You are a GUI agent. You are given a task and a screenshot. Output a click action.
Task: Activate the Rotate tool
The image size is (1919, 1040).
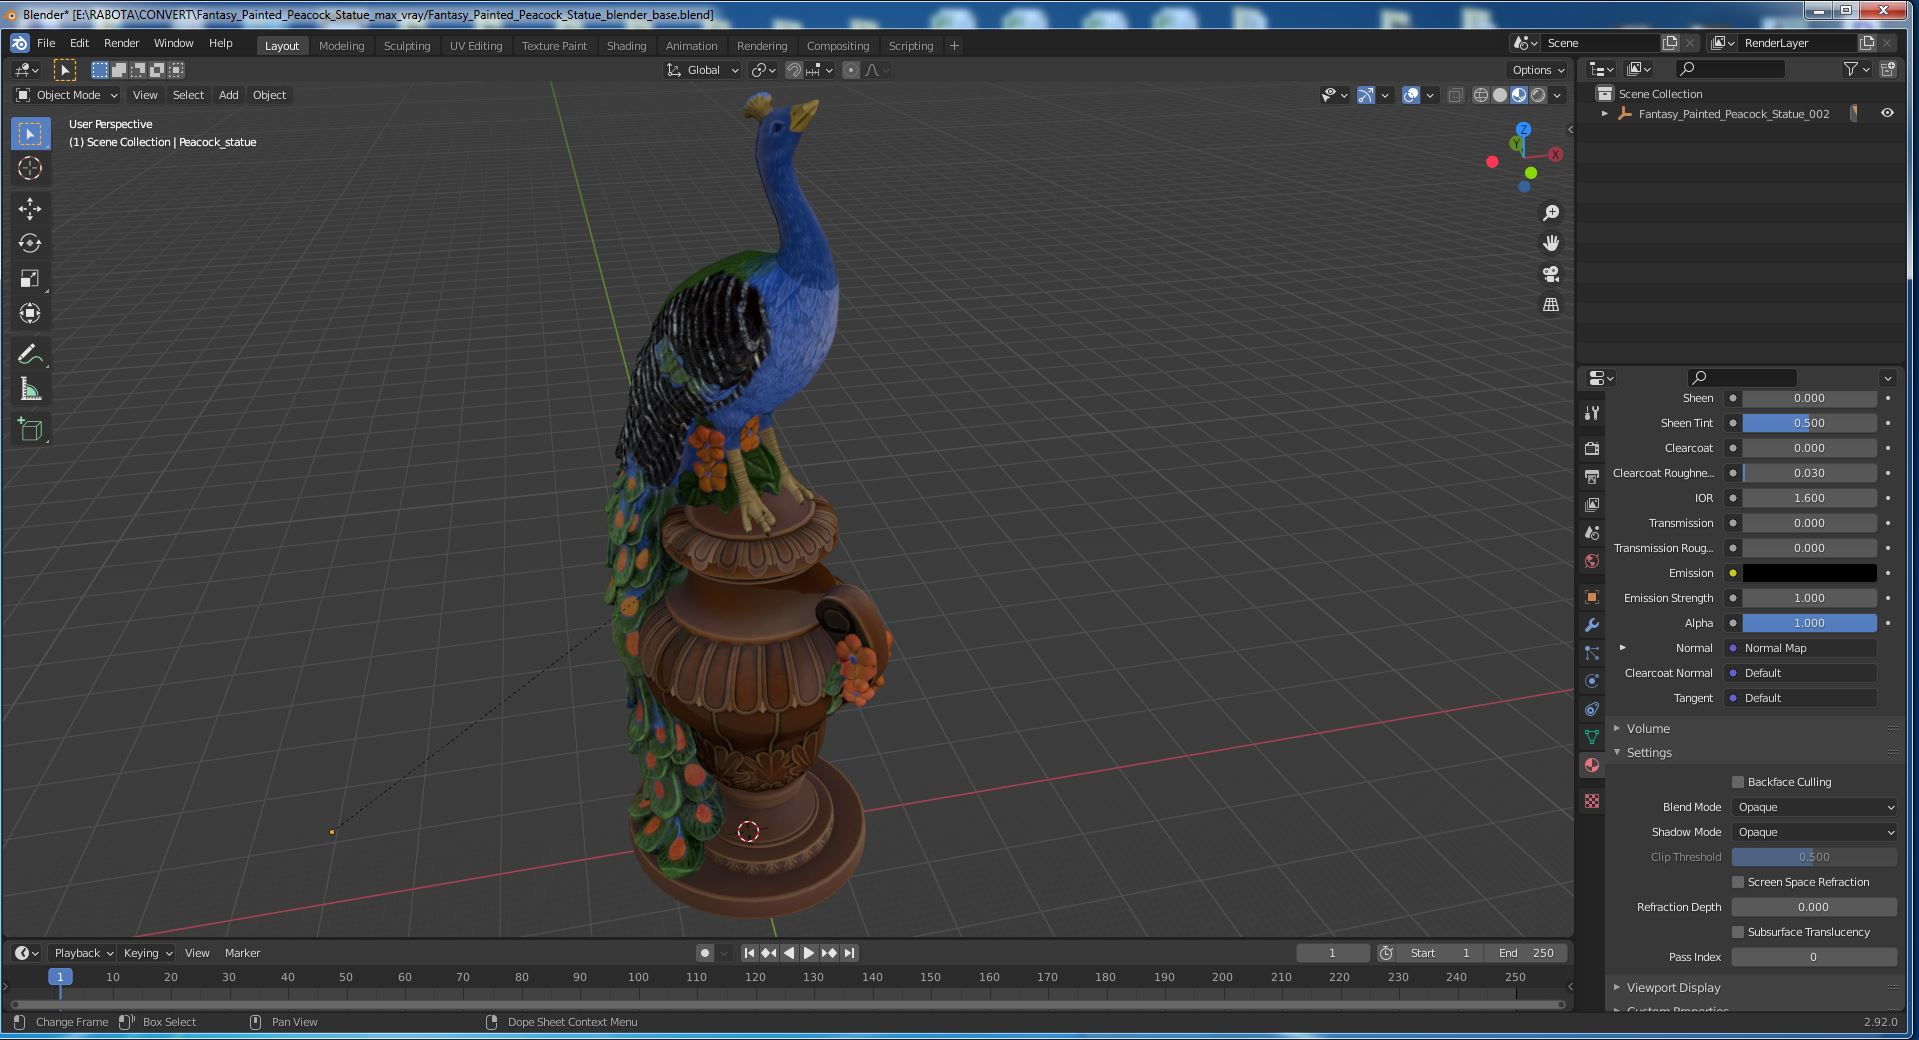pos(30,243)
